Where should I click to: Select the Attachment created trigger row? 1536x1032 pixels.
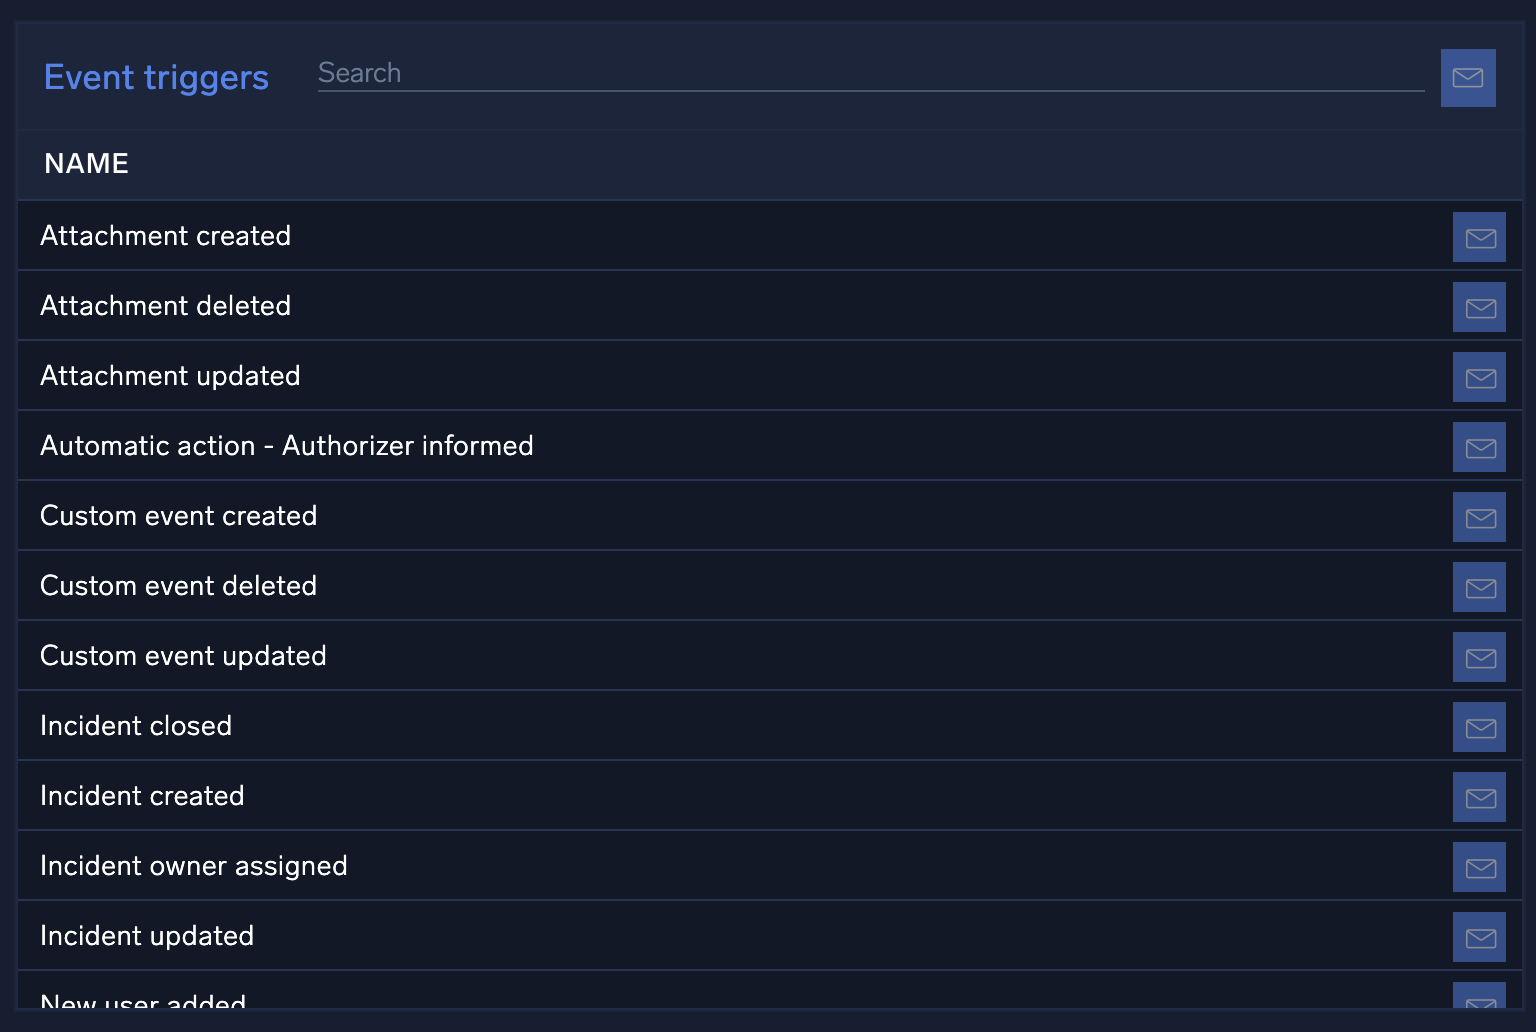point(166,236)
